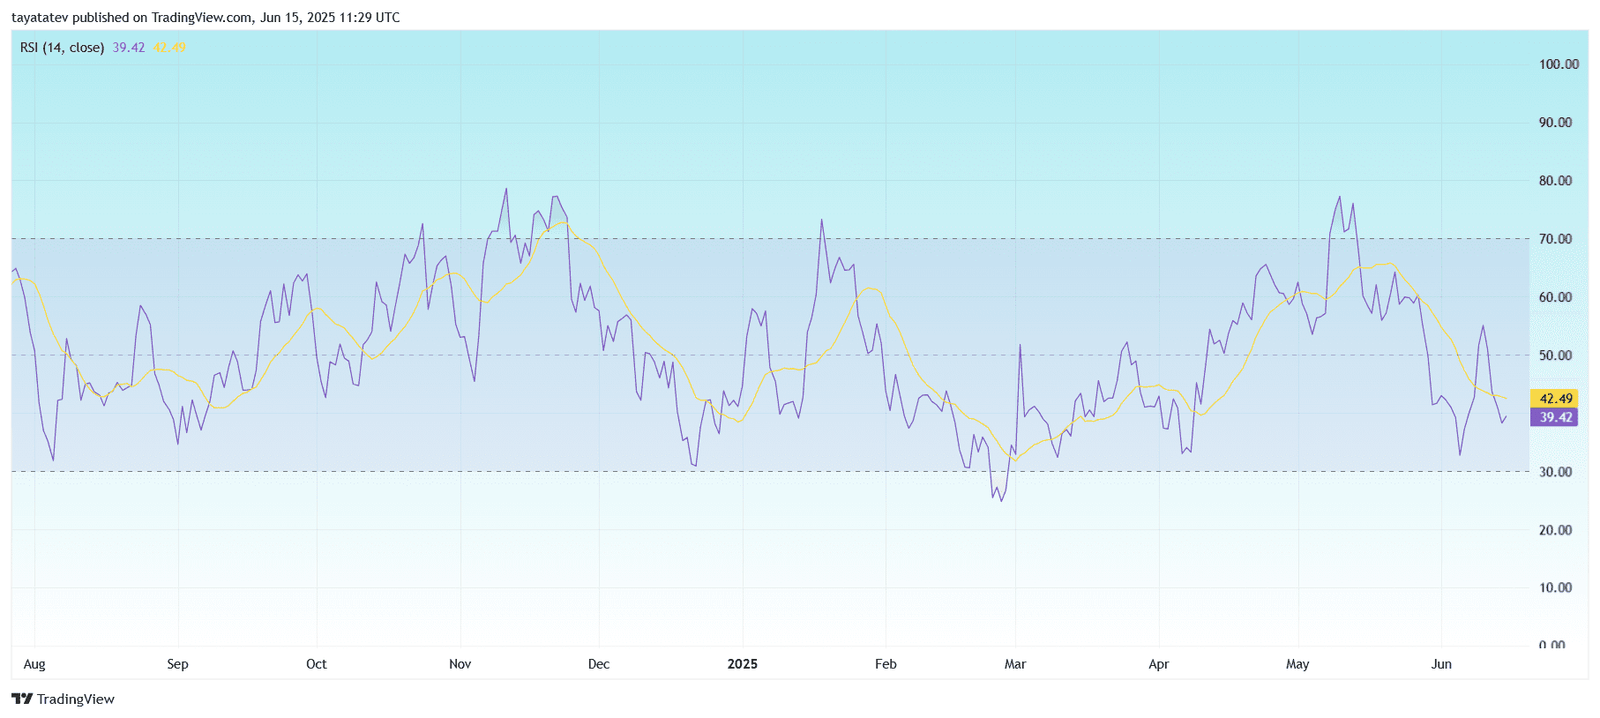Click the Jun label on time axis
Viewport: 1600px width, 718px height.
coord(1442,664)
